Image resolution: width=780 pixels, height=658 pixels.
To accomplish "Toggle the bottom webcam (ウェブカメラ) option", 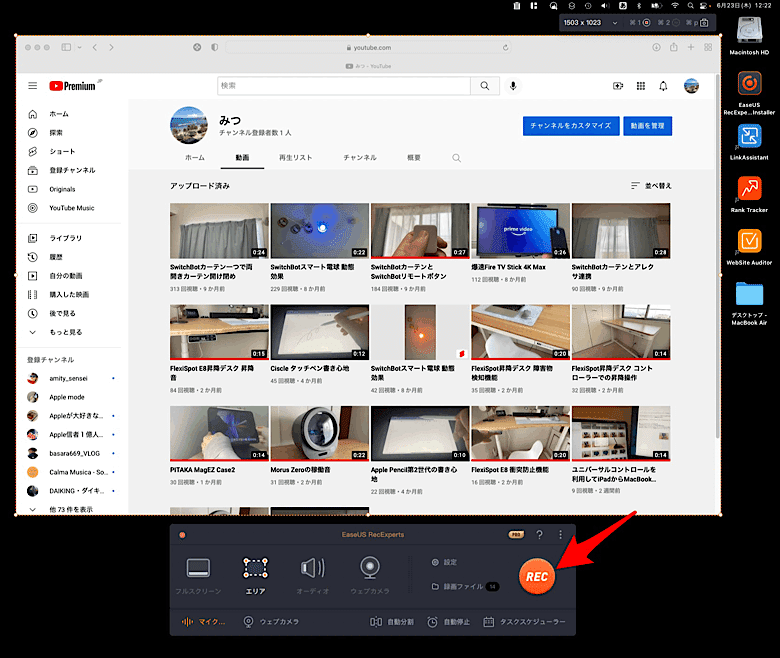I will pyautogui.click(x=271, y=622).
